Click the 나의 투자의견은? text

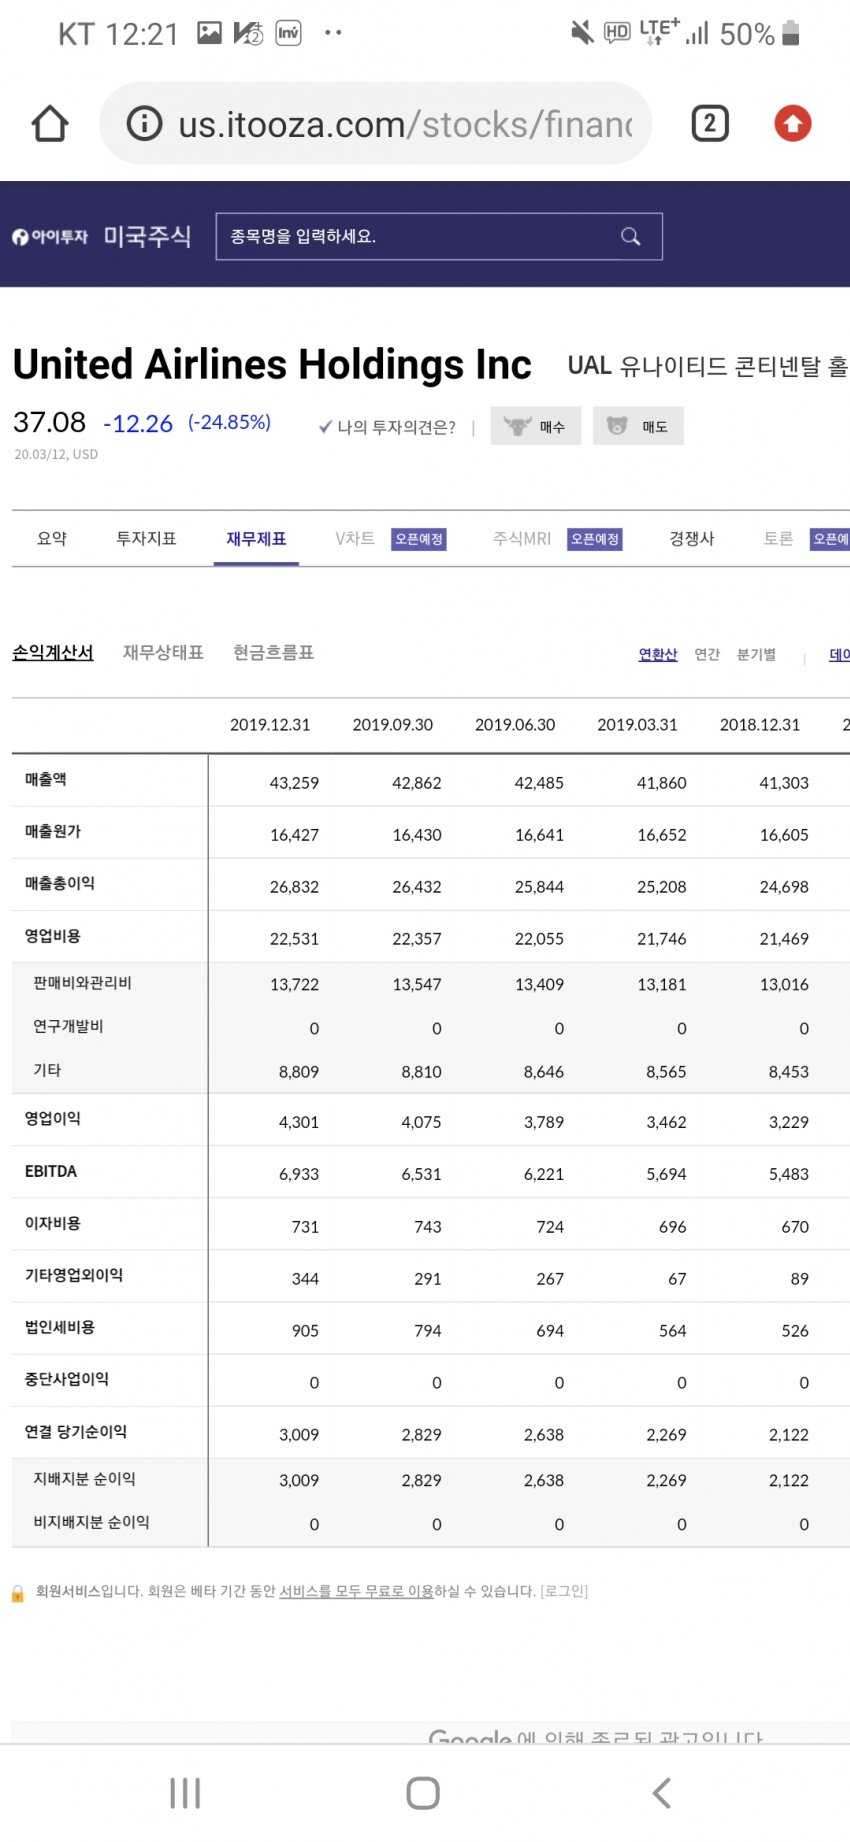coord(396,427)
